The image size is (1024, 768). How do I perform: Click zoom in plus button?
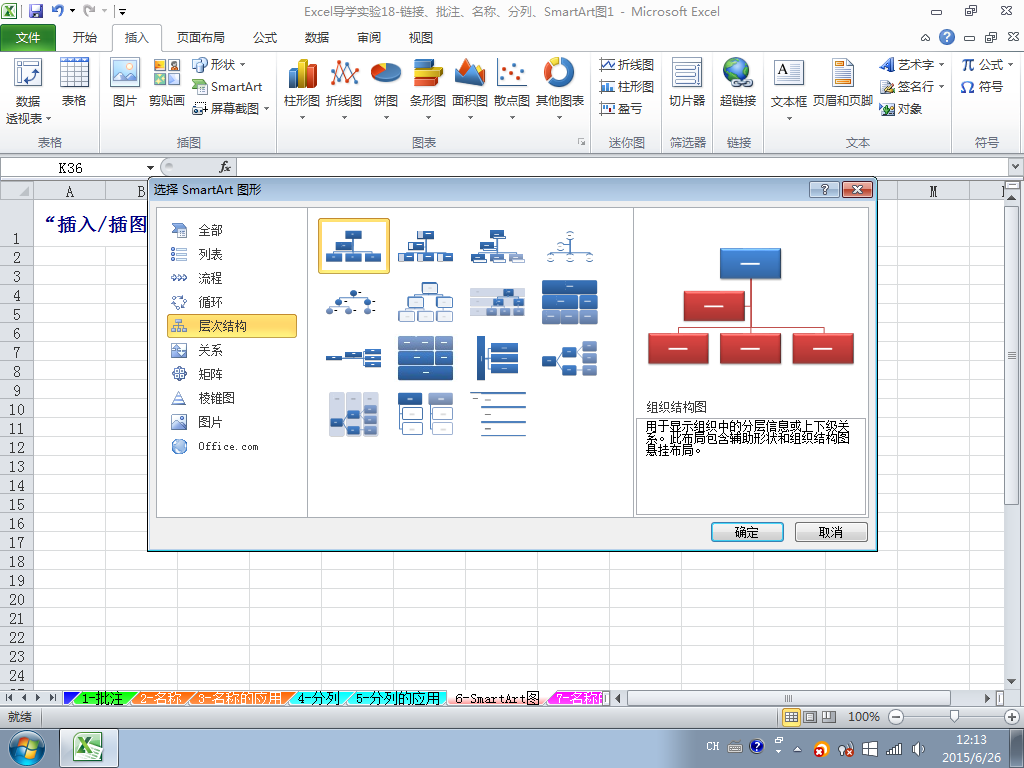[1012, 717]
